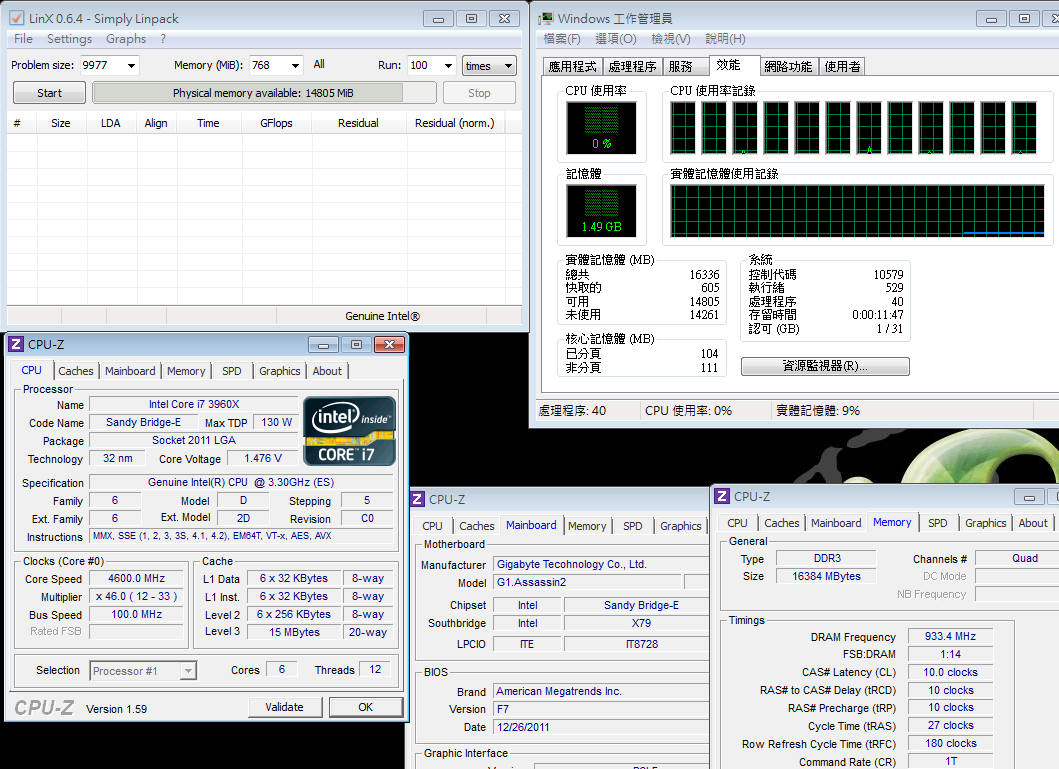Switch to the 應用程式 tab in Task Manager
The height and width of the screenshot is (769, 1059).
point(572,66)
